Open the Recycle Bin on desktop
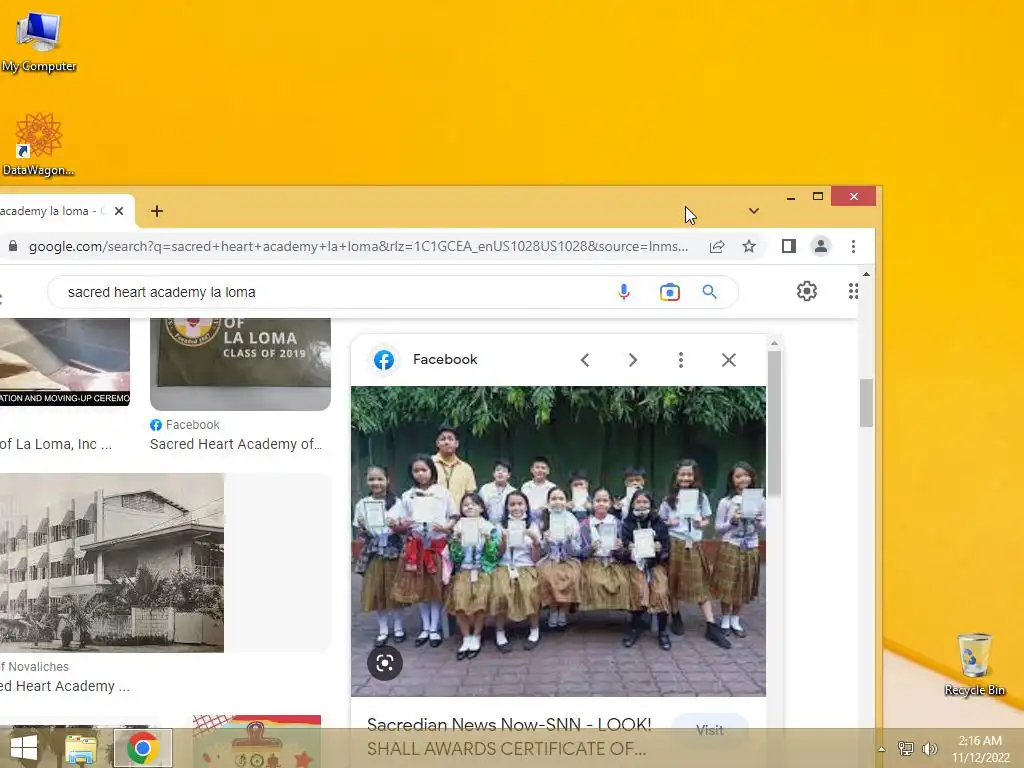Screen dimensions: 1024x768 point(974,665)
